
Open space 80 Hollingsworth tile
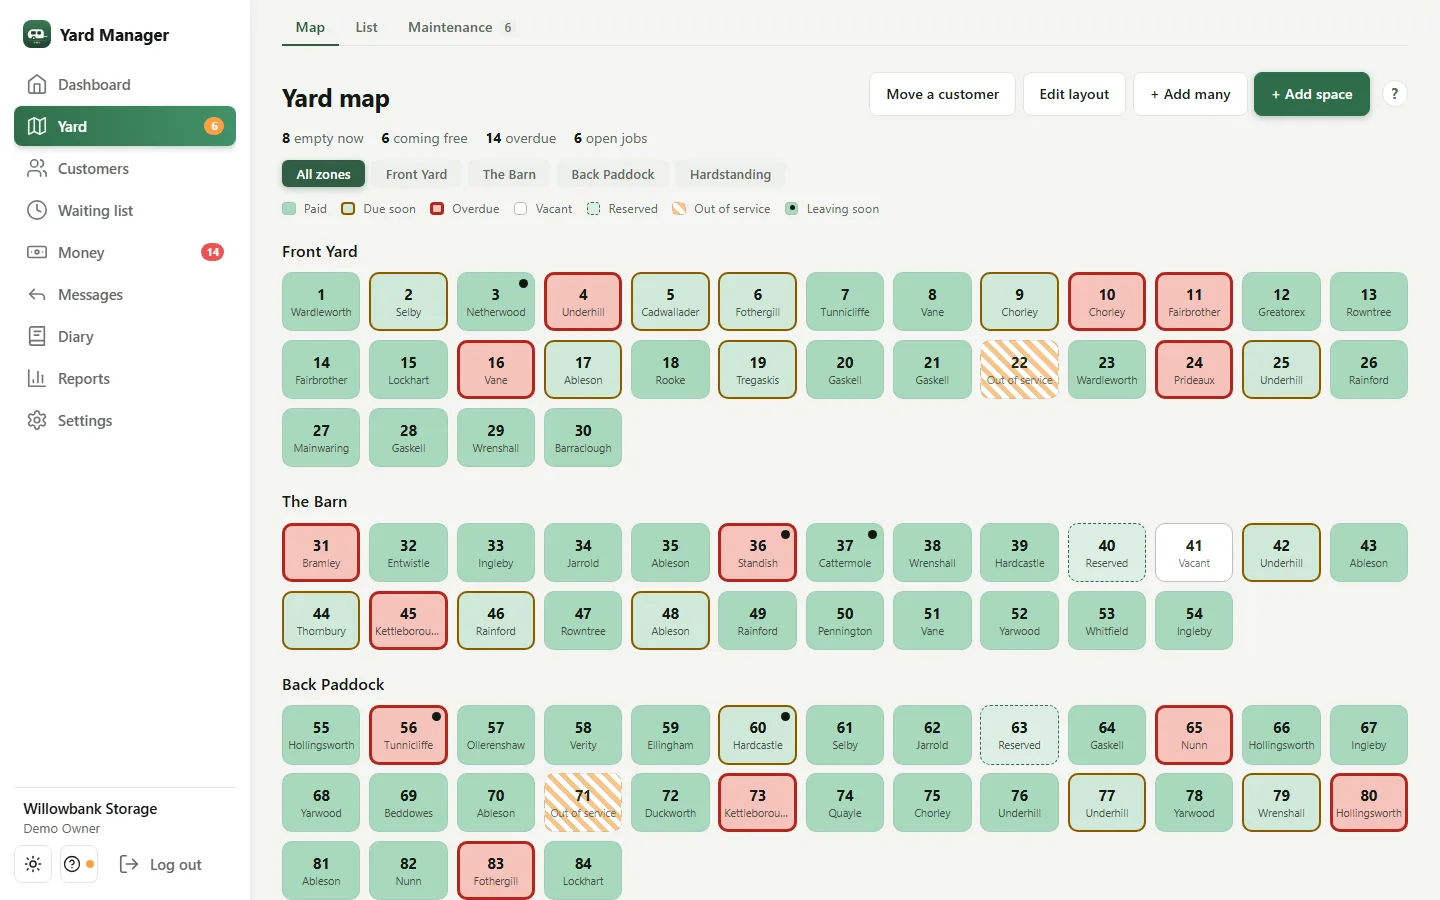[x=1368, y=802]
